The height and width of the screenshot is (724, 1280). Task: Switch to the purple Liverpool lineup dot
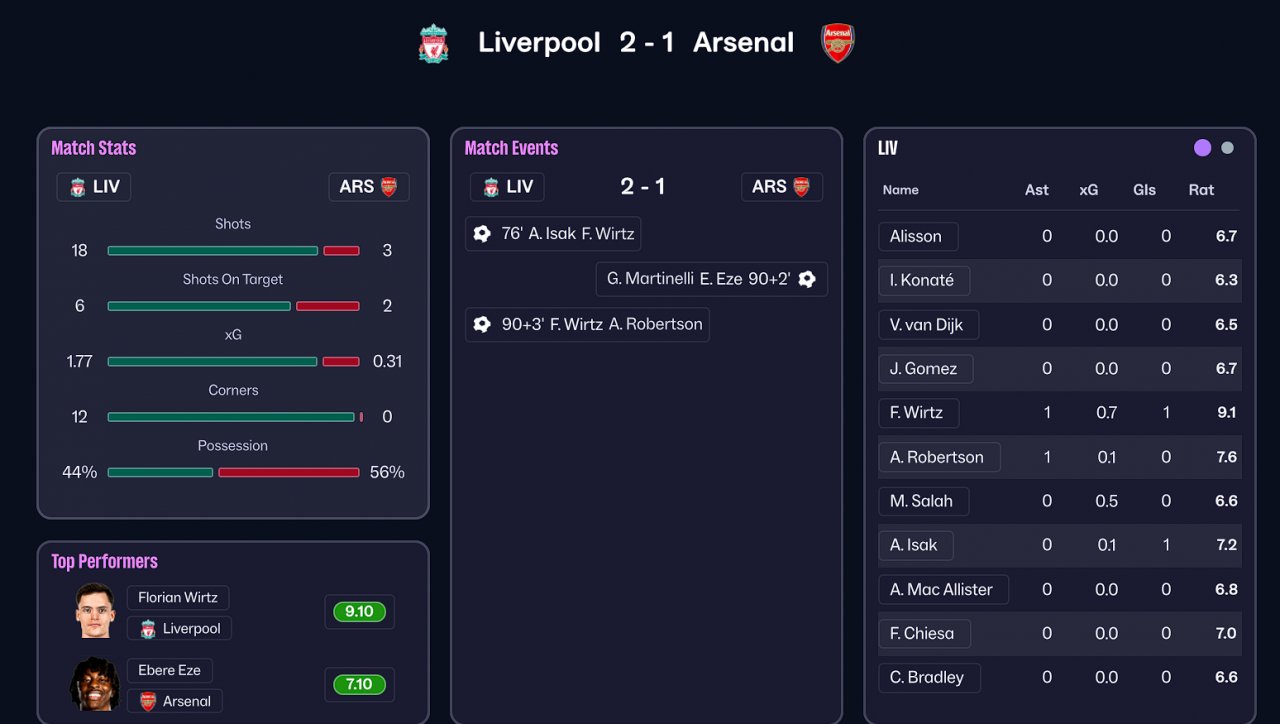pyautogui.click(x=1202, y=148)
